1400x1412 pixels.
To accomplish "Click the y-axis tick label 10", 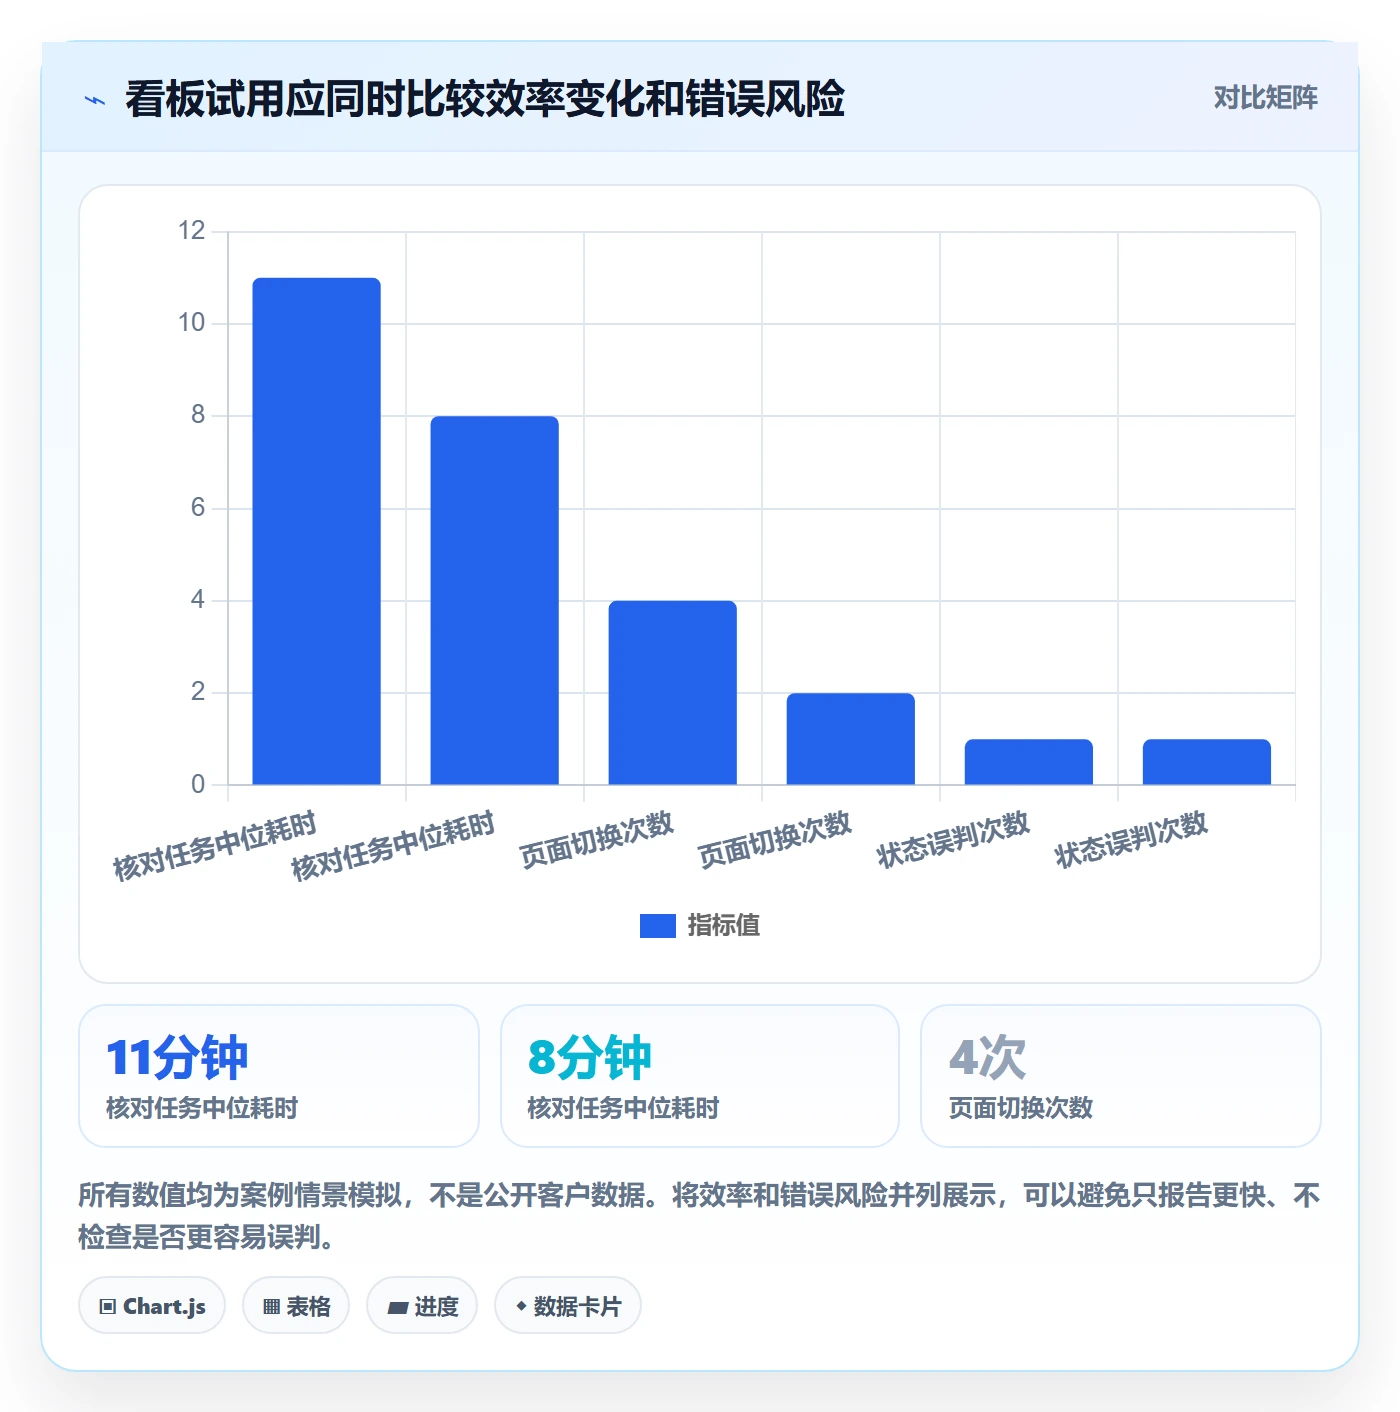I will click(191, 323).
